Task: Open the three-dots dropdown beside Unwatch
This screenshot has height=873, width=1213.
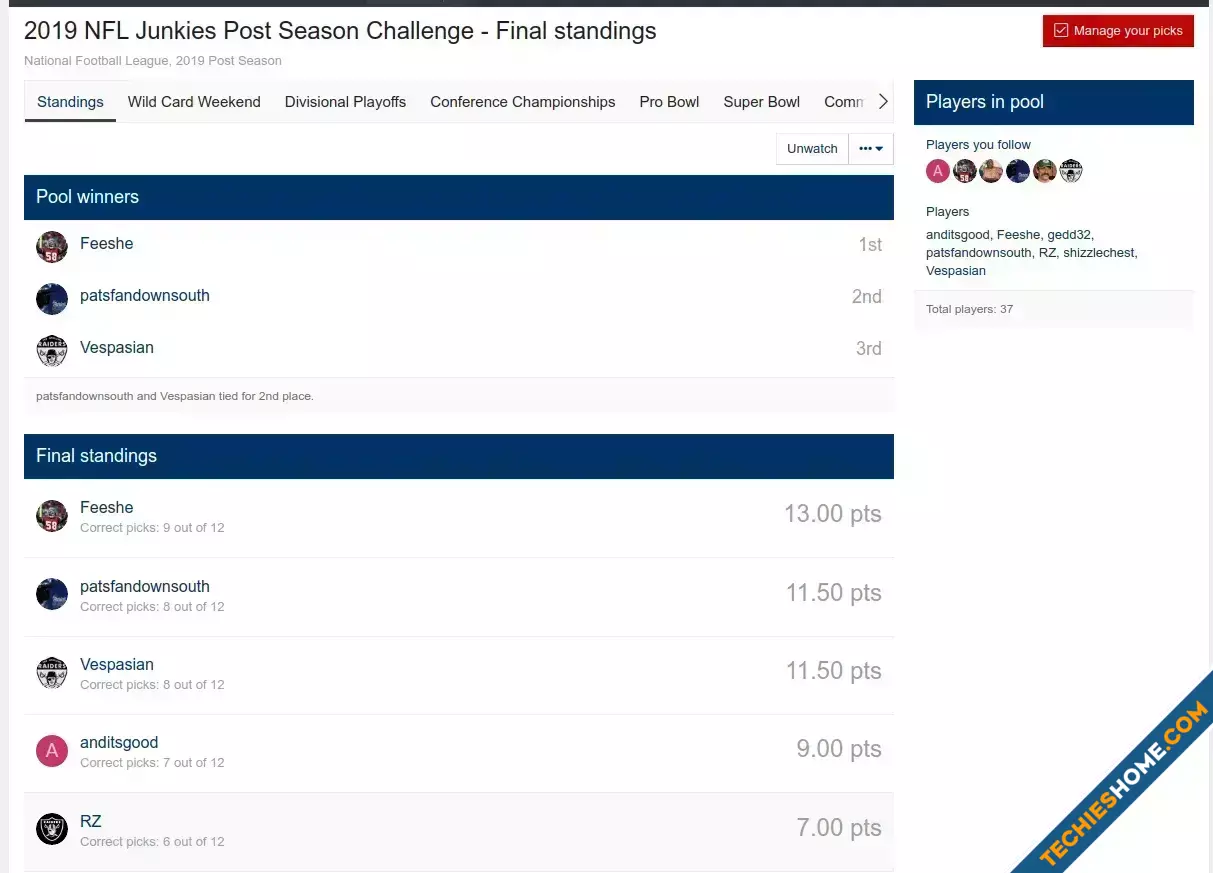Action: click(x=871, y=149)
